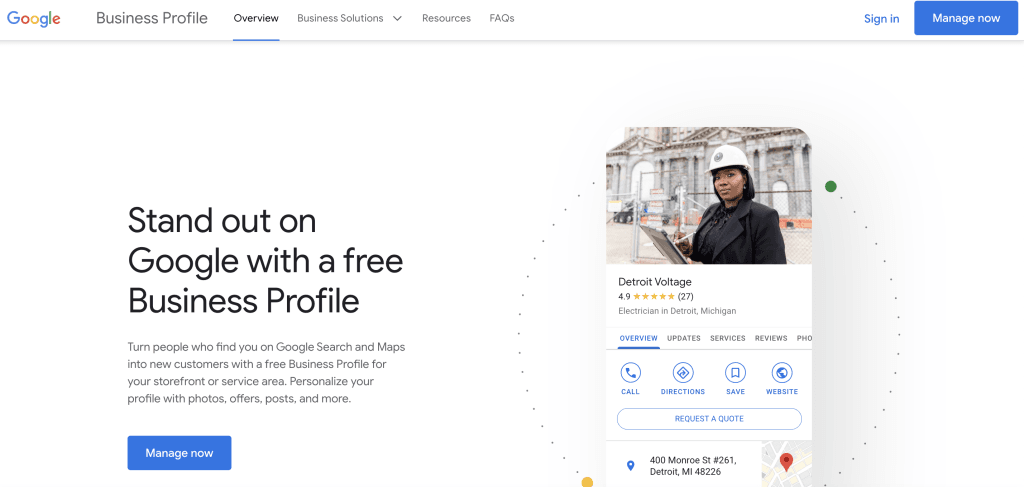Click the Sign in link
The width and height of the screenshot is (1024, 487).
tap(882, 18)
